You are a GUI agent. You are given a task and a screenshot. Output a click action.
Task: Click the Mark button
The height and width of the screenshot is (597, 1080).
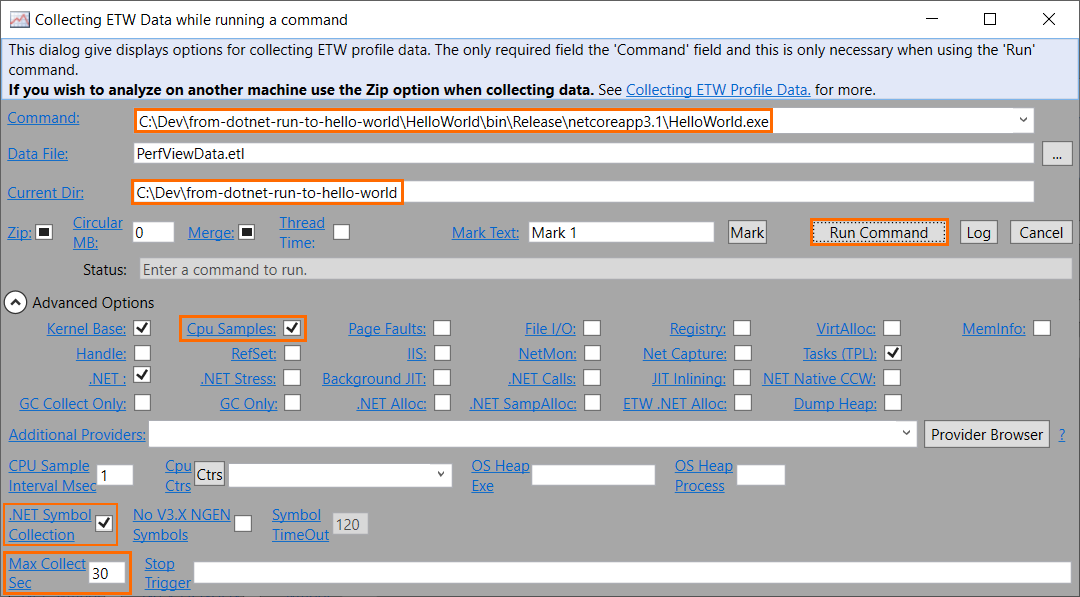[747, 232]
